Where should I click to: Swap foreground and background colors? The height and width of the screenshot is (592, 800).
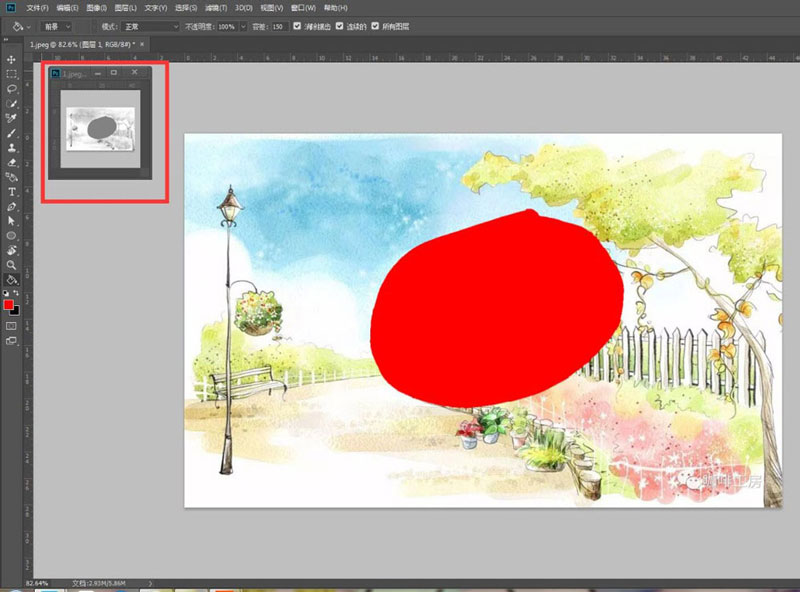[x=16, y=293]
